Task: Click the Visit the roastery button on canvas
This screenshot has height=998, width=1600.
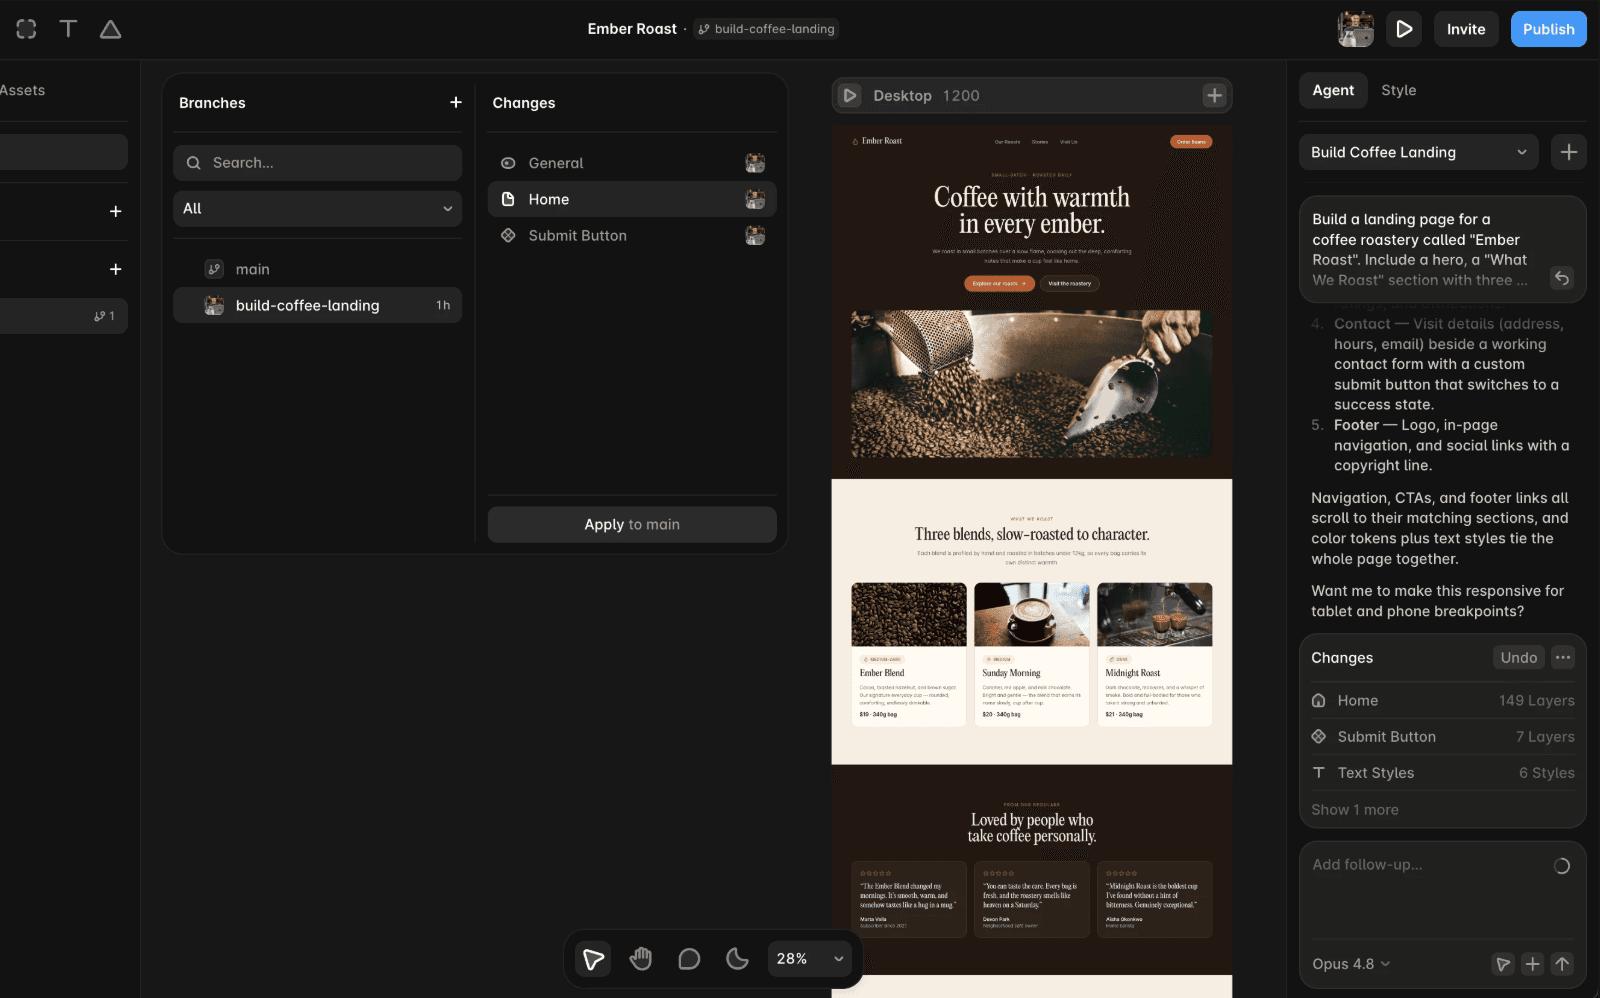Action: point(1070,283)
